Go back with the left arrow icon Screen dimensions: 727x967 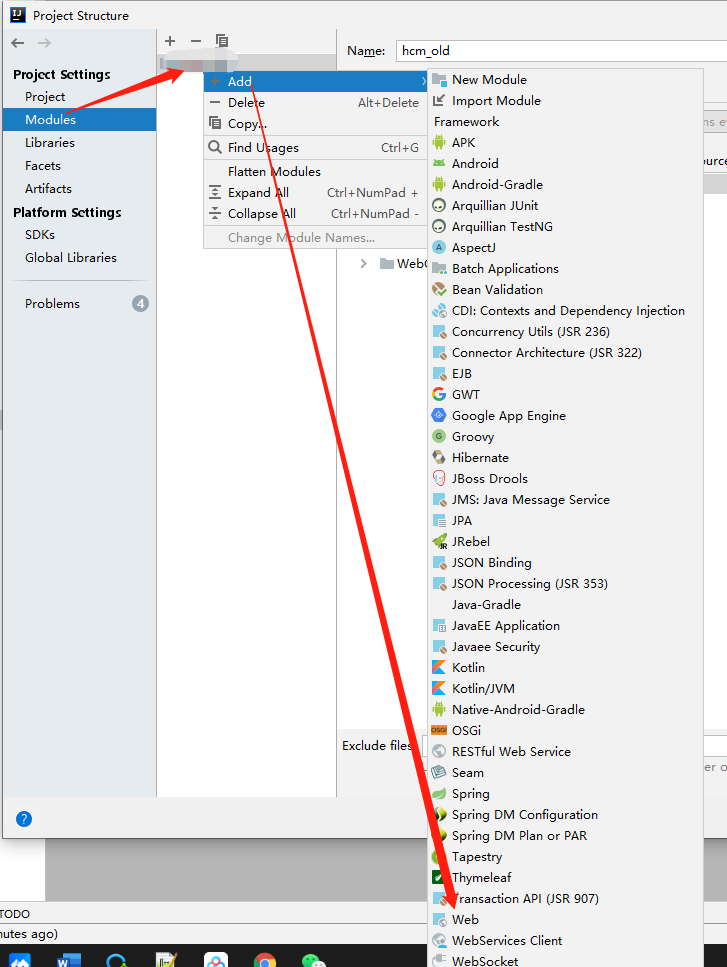pos(18,43)
